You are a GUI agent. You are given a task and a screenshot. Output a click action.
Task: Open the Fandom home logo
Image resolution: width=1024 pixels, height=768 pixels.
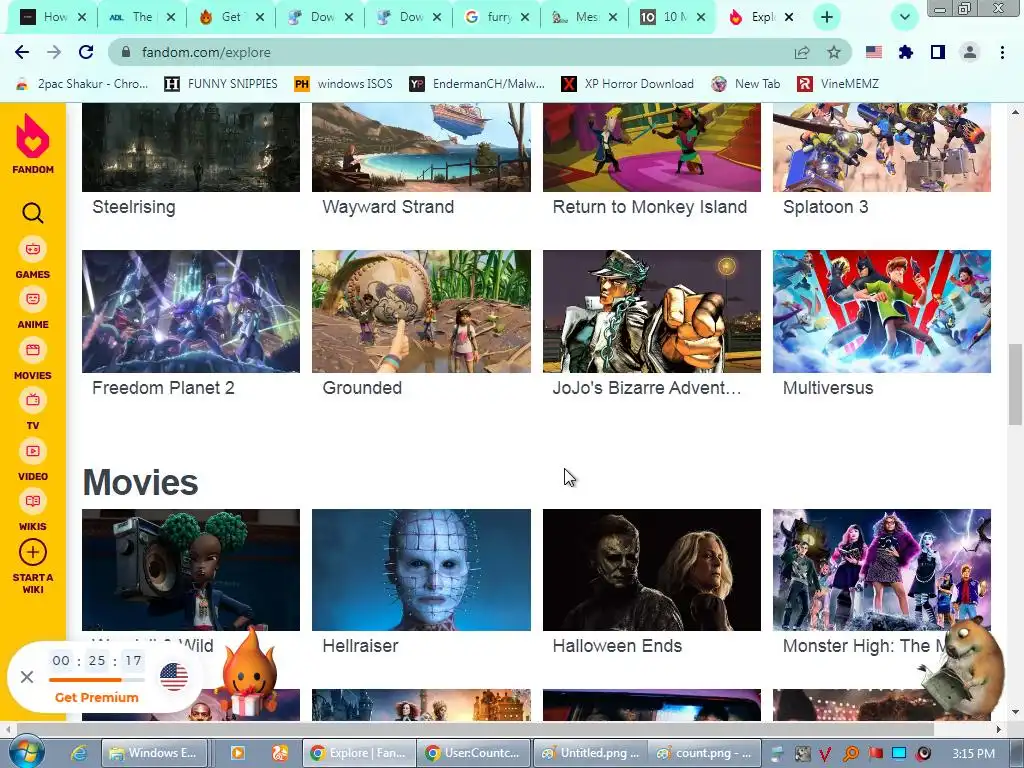[x=33, y=144]
